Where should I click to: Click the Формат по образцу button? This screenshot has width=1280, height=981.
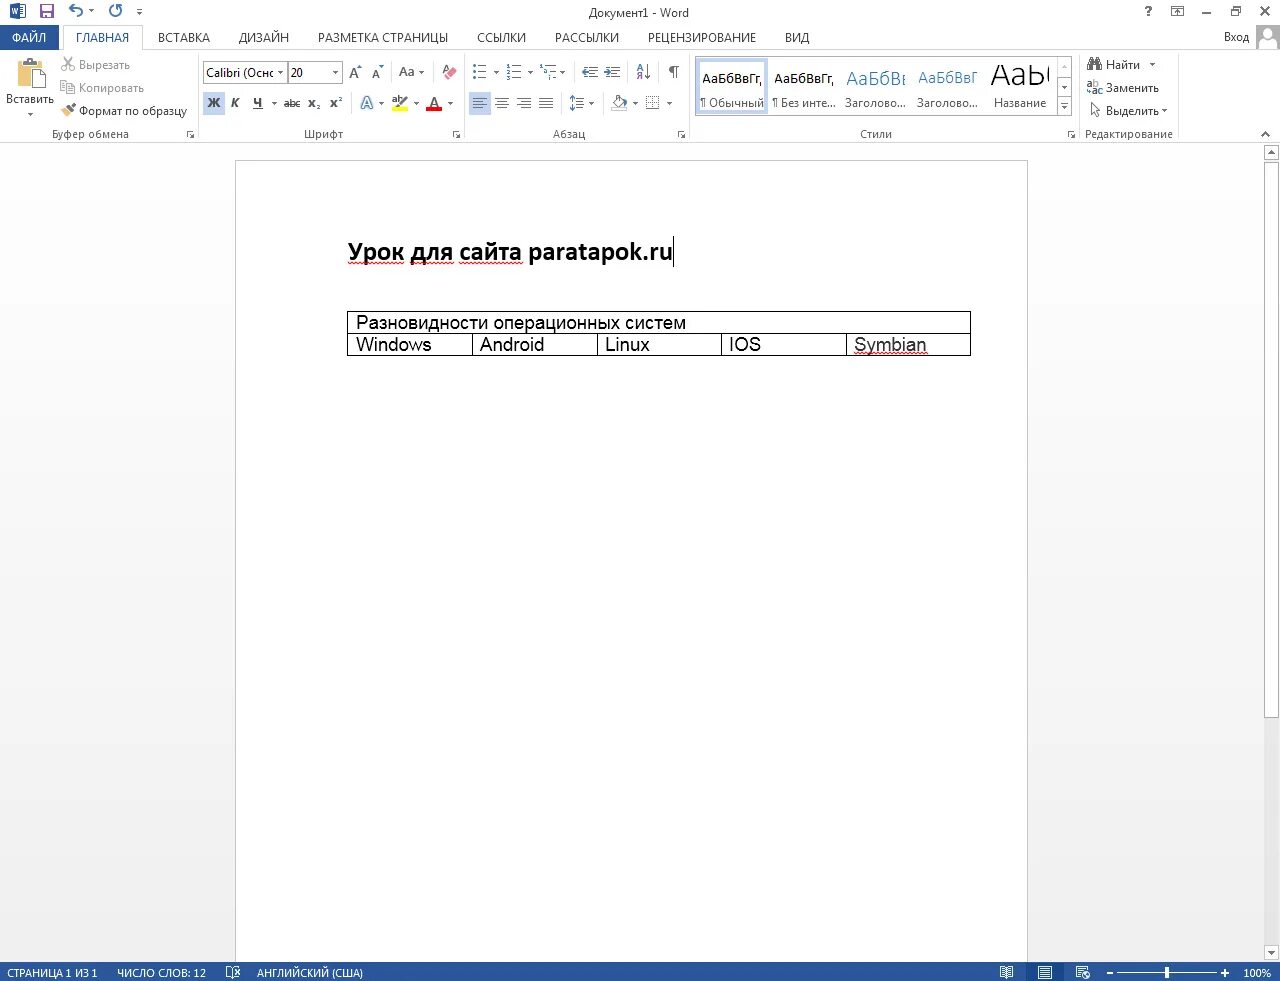[124, 111]
